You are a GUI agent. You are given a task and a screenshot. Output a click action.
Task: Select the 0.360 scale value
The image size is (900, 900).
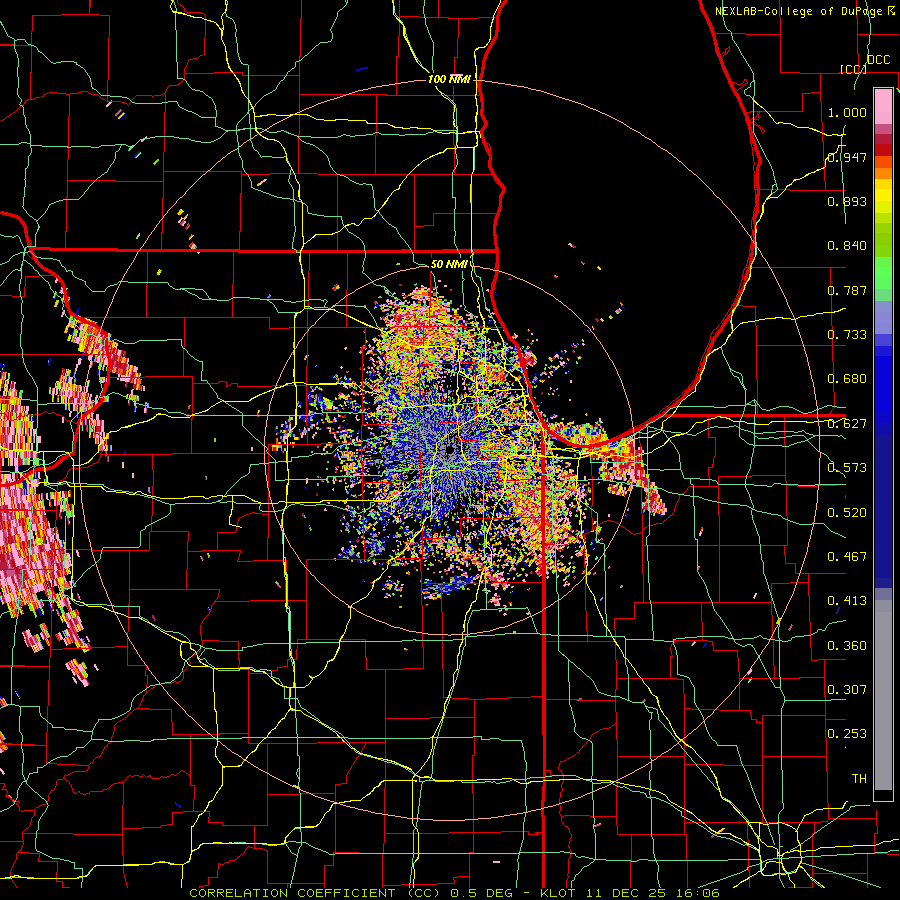click(x=847, y=646)
